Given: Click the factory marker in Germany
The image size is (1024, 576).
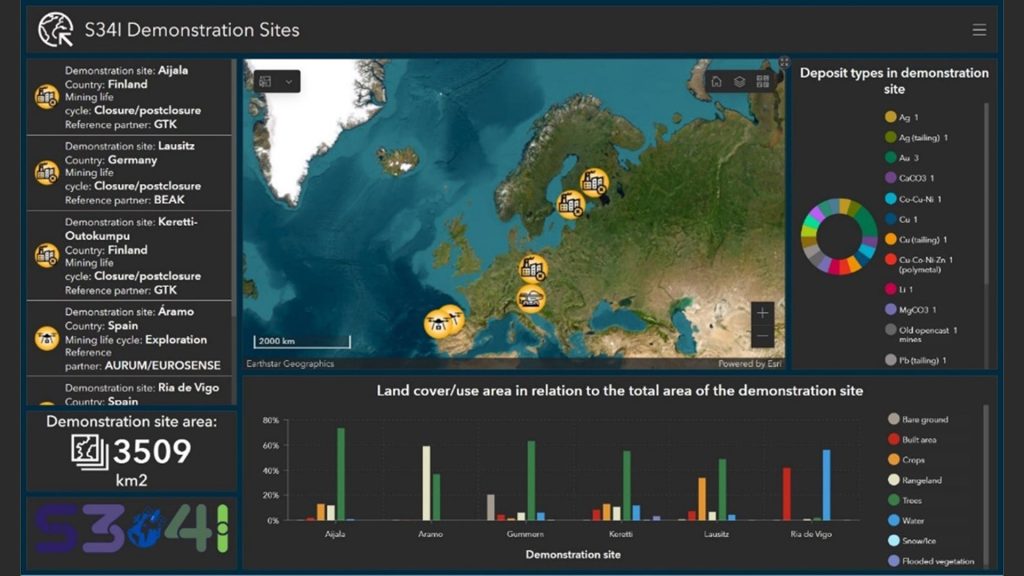Looking at the screenshot, I should coord(532,268).
